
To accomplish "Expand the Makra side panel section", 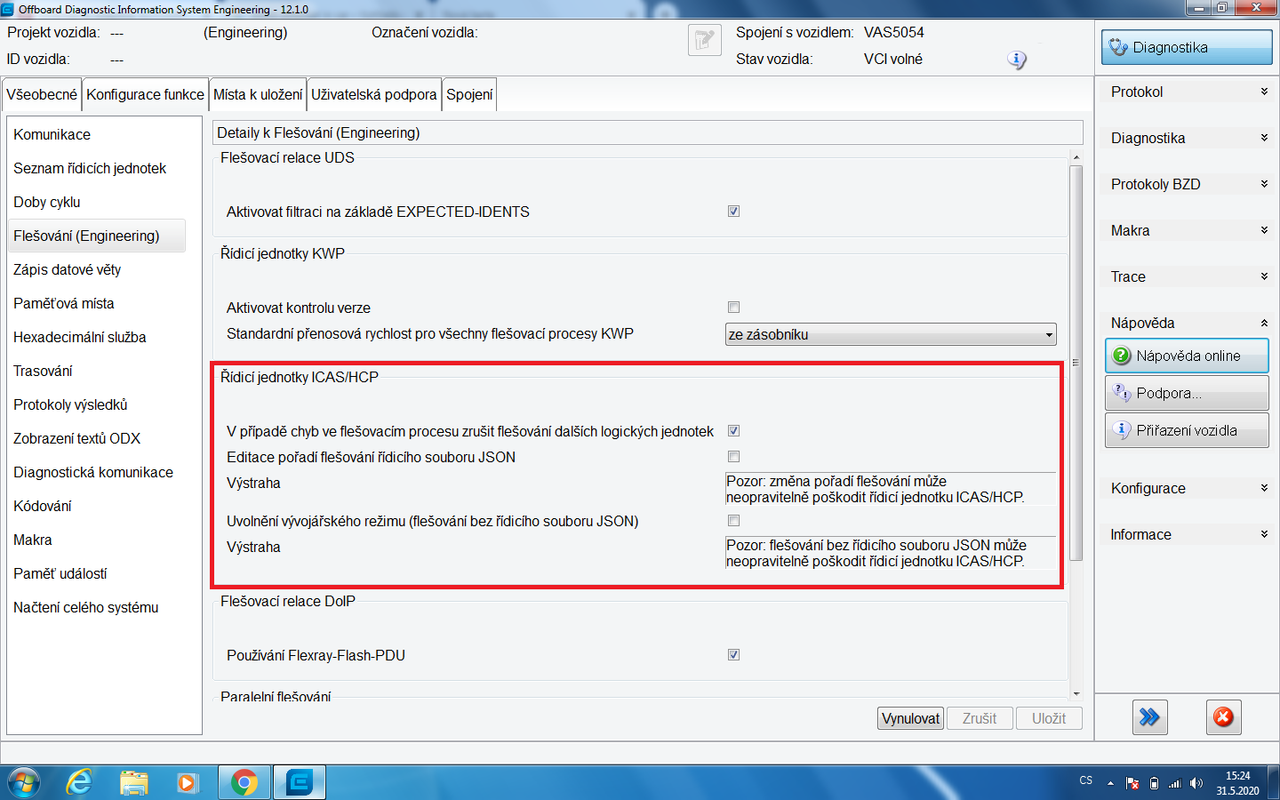I will [x=1186, y=230].
